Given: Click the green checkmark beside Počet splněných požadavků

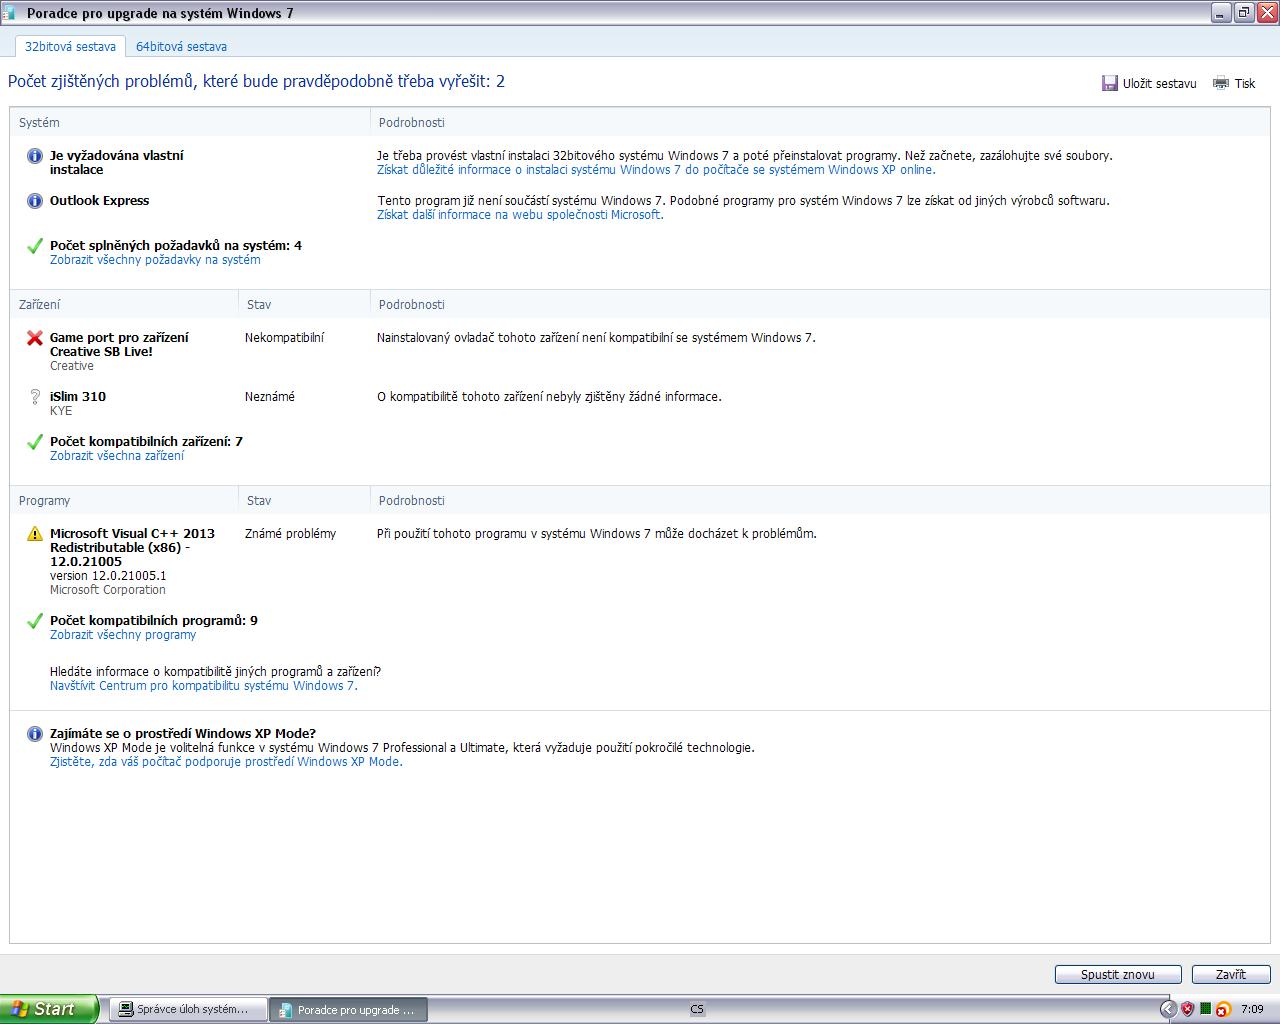Looking at the screenshot, I should pyautogui.click(x=35, y=246).
